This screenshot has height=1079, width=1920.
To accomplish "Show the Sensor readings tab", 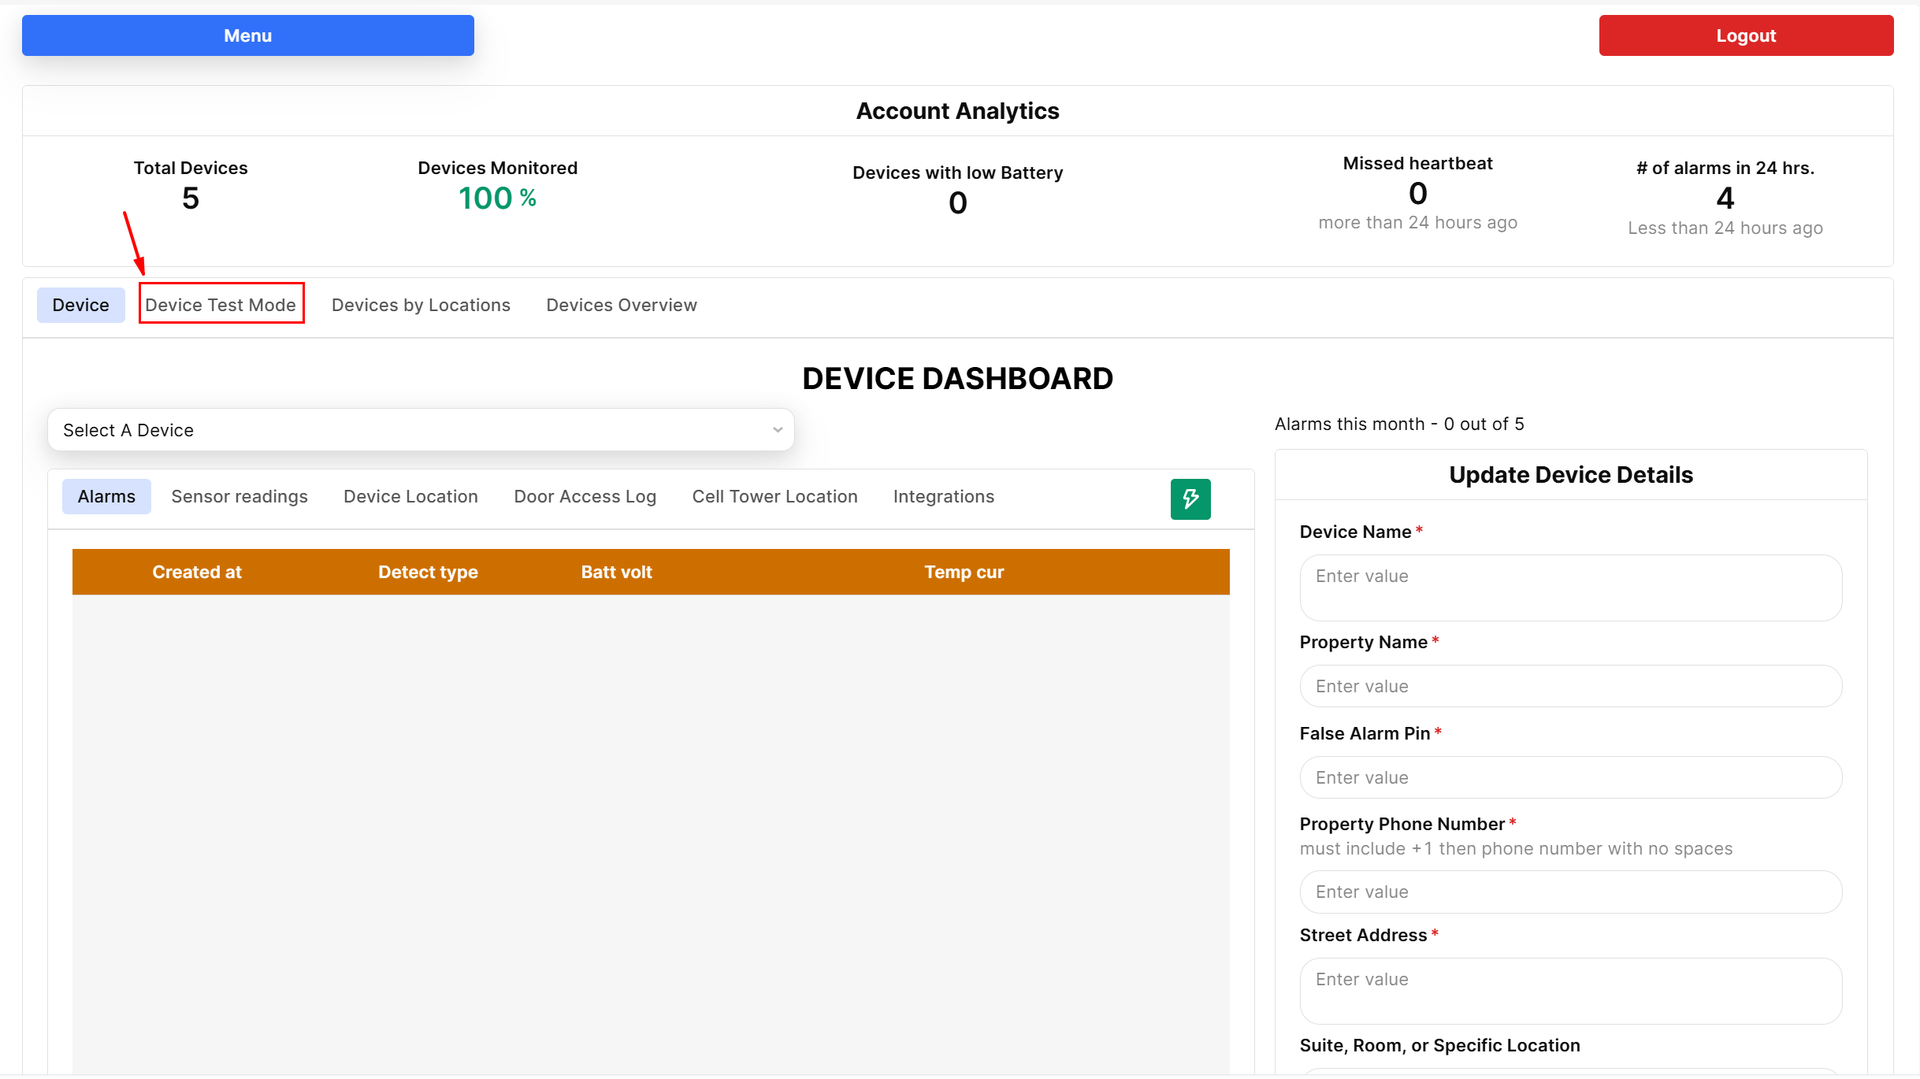I will [x=239, y=497].
